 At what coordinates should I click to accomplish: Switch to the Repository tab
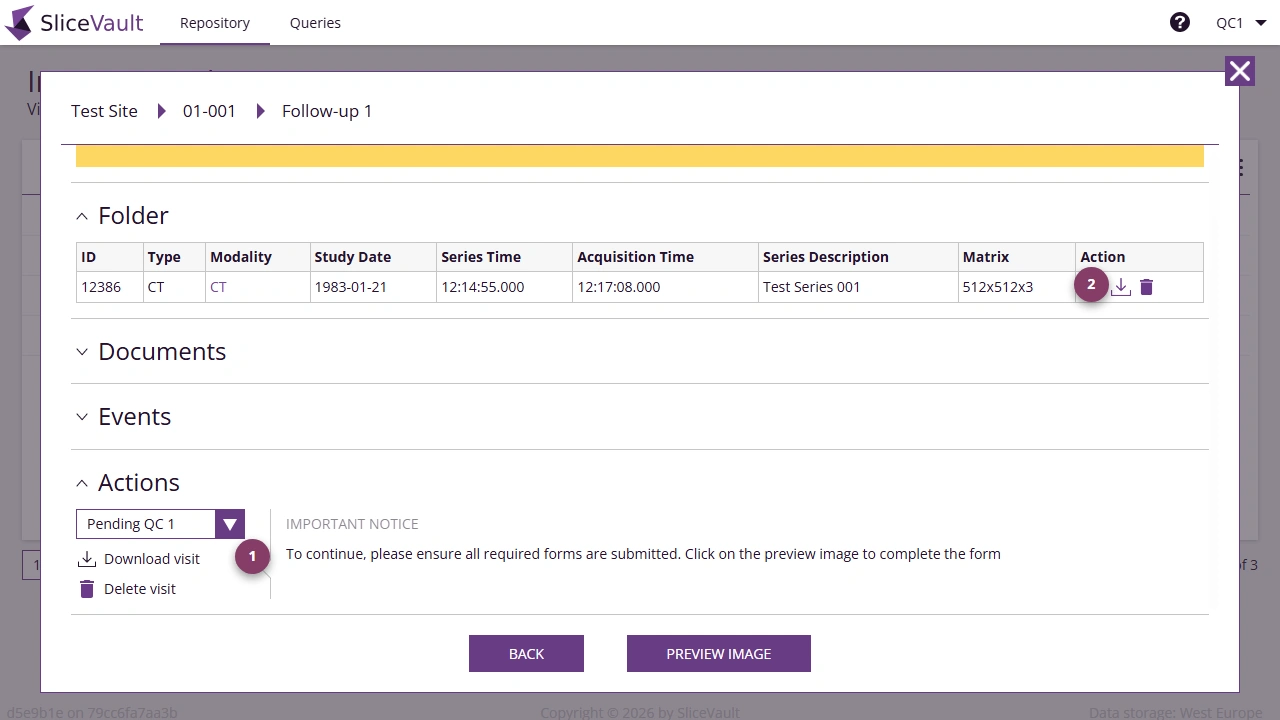click(214, 22)
